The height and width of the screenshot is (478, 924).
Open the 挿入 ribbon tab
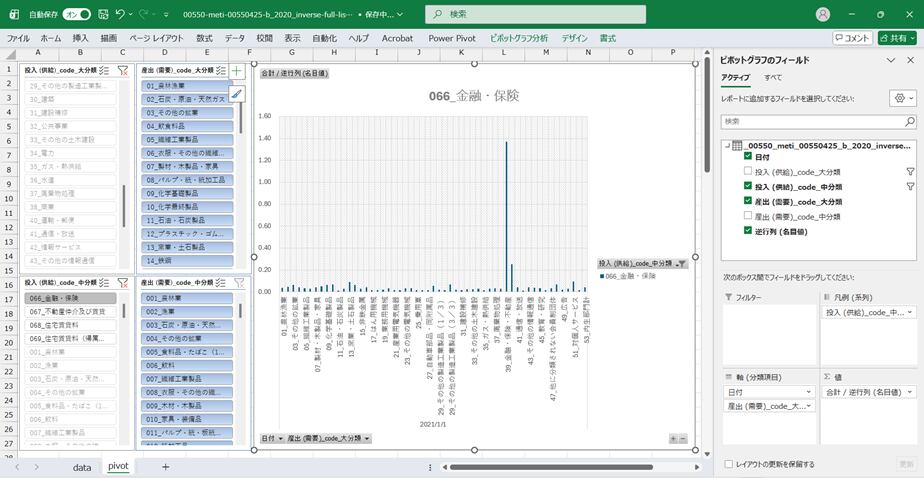pos(81,38)
